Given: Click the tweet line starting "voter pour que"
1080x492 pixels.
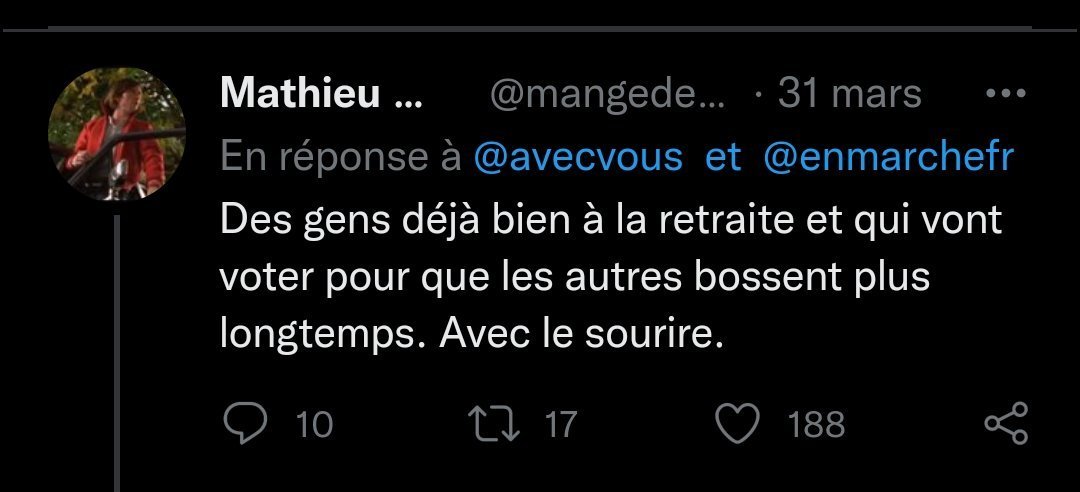Looking at the screenshot, I should (575, 278).
